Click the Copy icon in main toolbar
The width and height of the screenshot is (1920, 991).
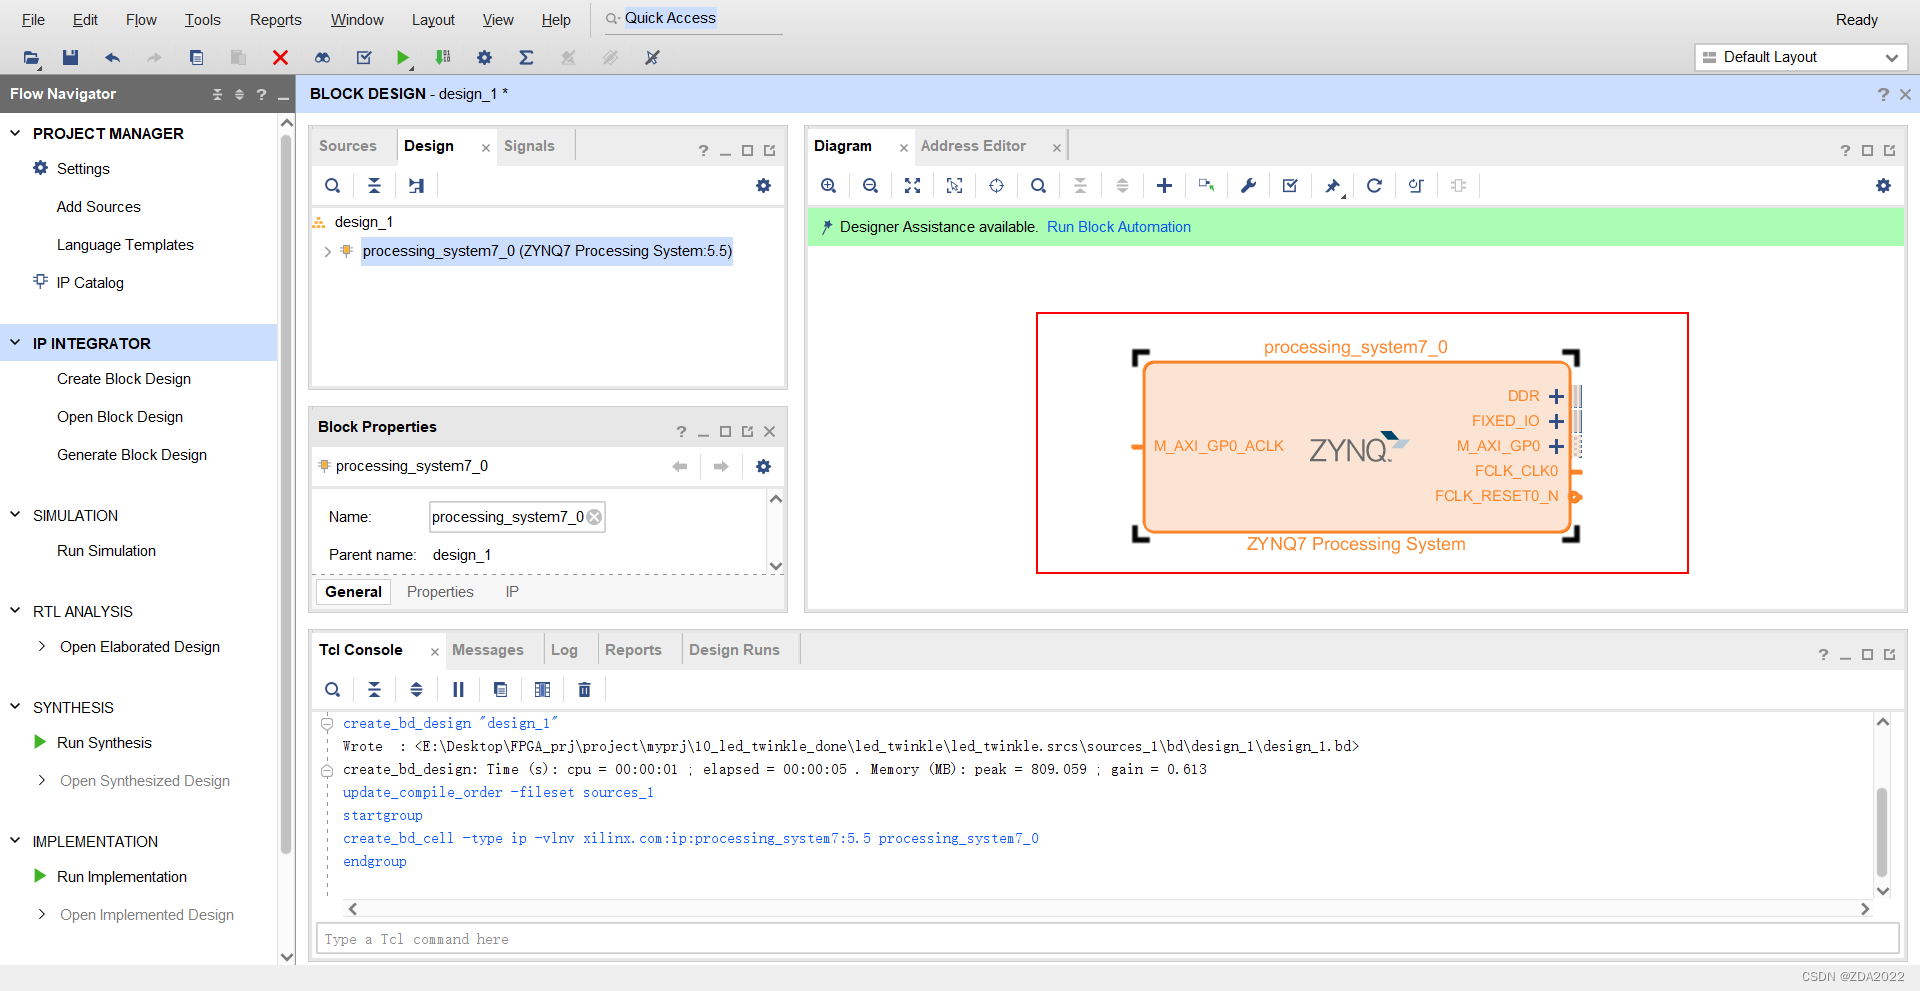(x=196, y=58)
